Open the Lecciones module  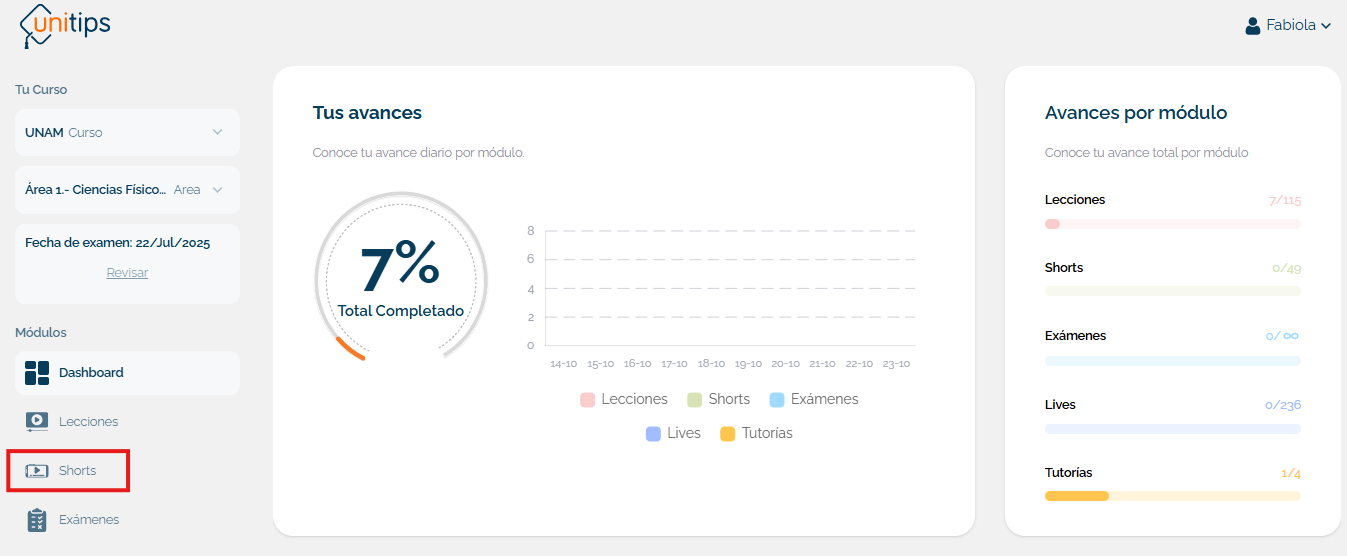(x=88, y=422)
